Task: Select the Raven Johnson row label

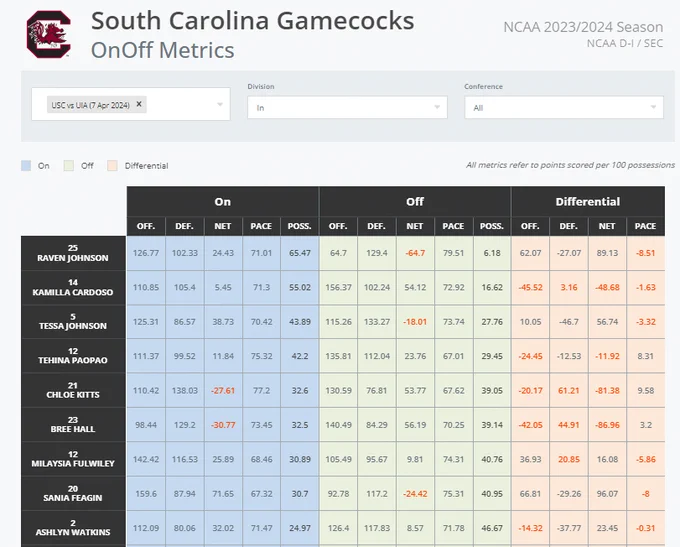Action: tap(73, 253)
